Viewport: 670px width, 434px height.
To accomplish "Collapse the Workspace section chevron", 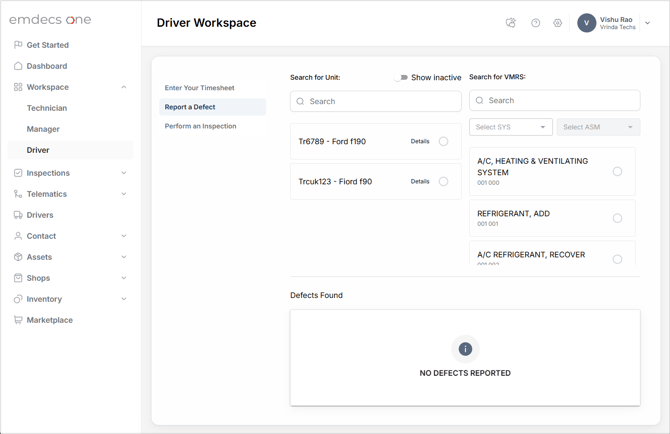I will click(x=123, y=87).
